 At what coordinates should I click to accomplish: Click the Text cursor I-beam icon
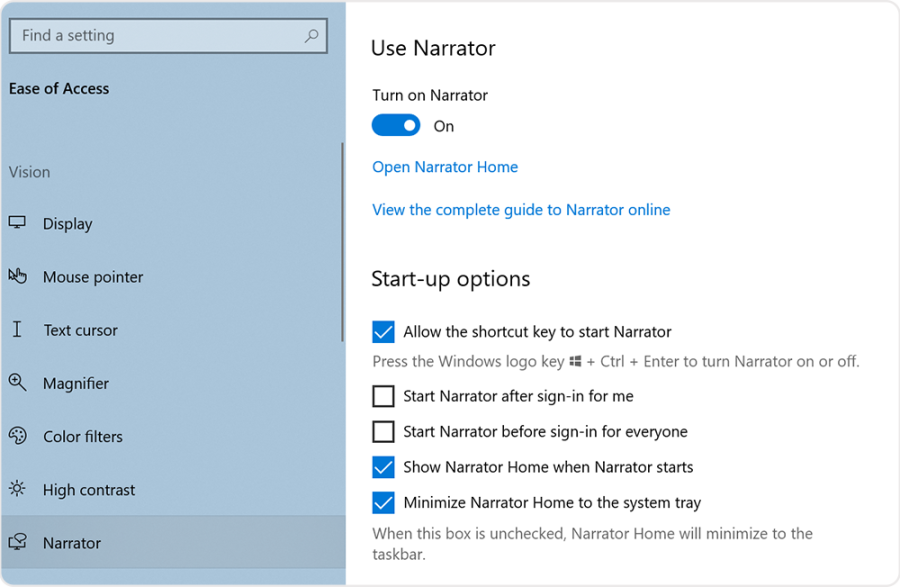point(17,330)
